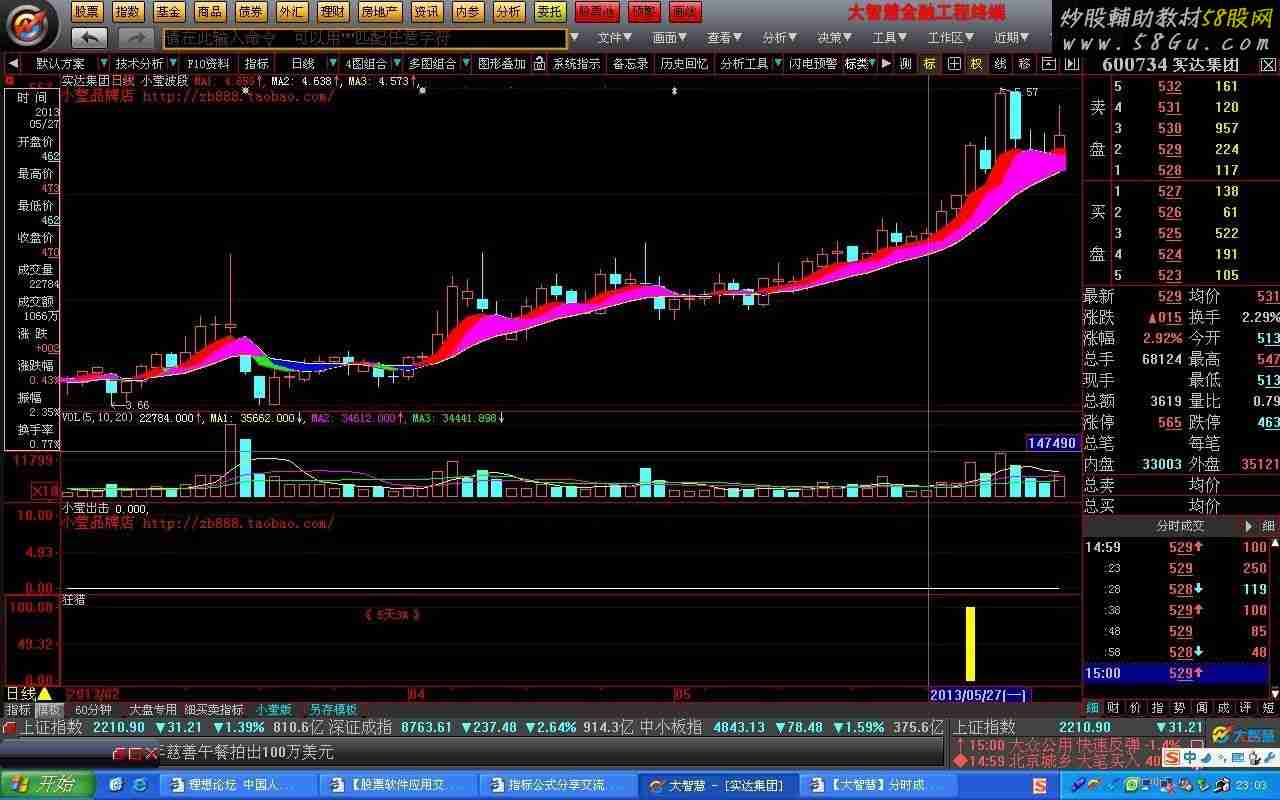Click Internet Explorer quick launch icon

(x=139, y=784)
